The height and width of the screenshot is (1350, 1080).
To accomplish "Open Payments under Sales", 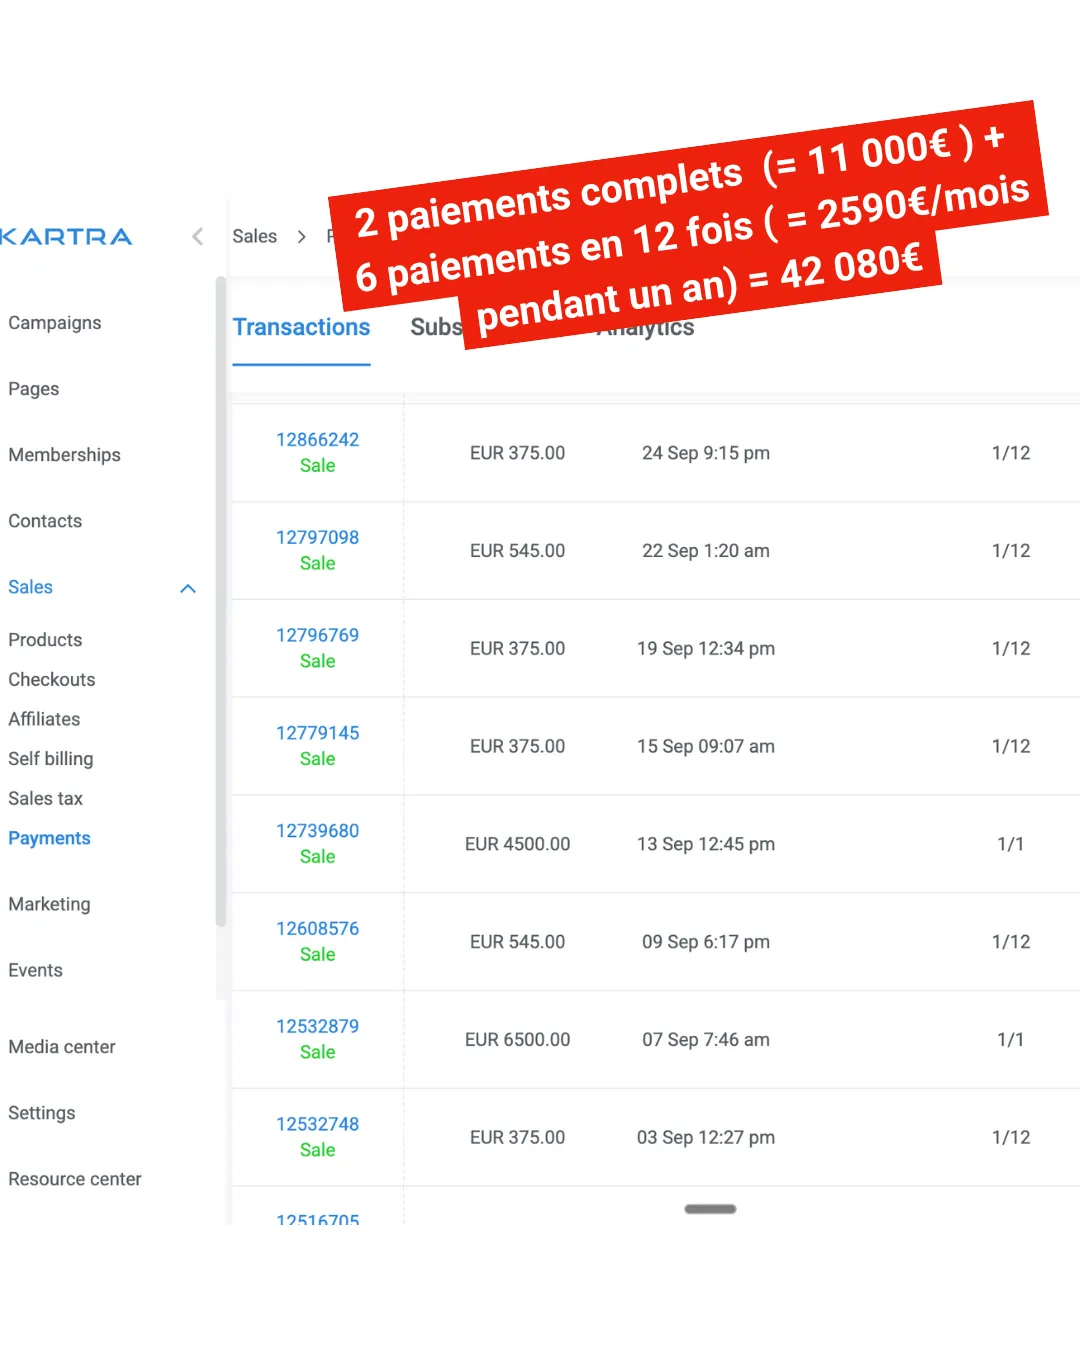I will tap(49, 838).
